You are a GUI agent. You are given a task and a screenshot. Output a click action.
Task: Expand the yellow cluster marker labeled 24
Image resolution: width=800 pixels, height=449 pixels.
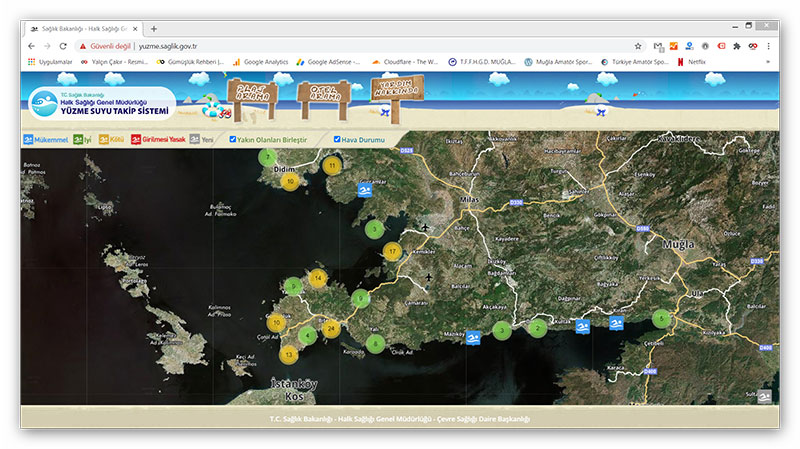point(331,327)
